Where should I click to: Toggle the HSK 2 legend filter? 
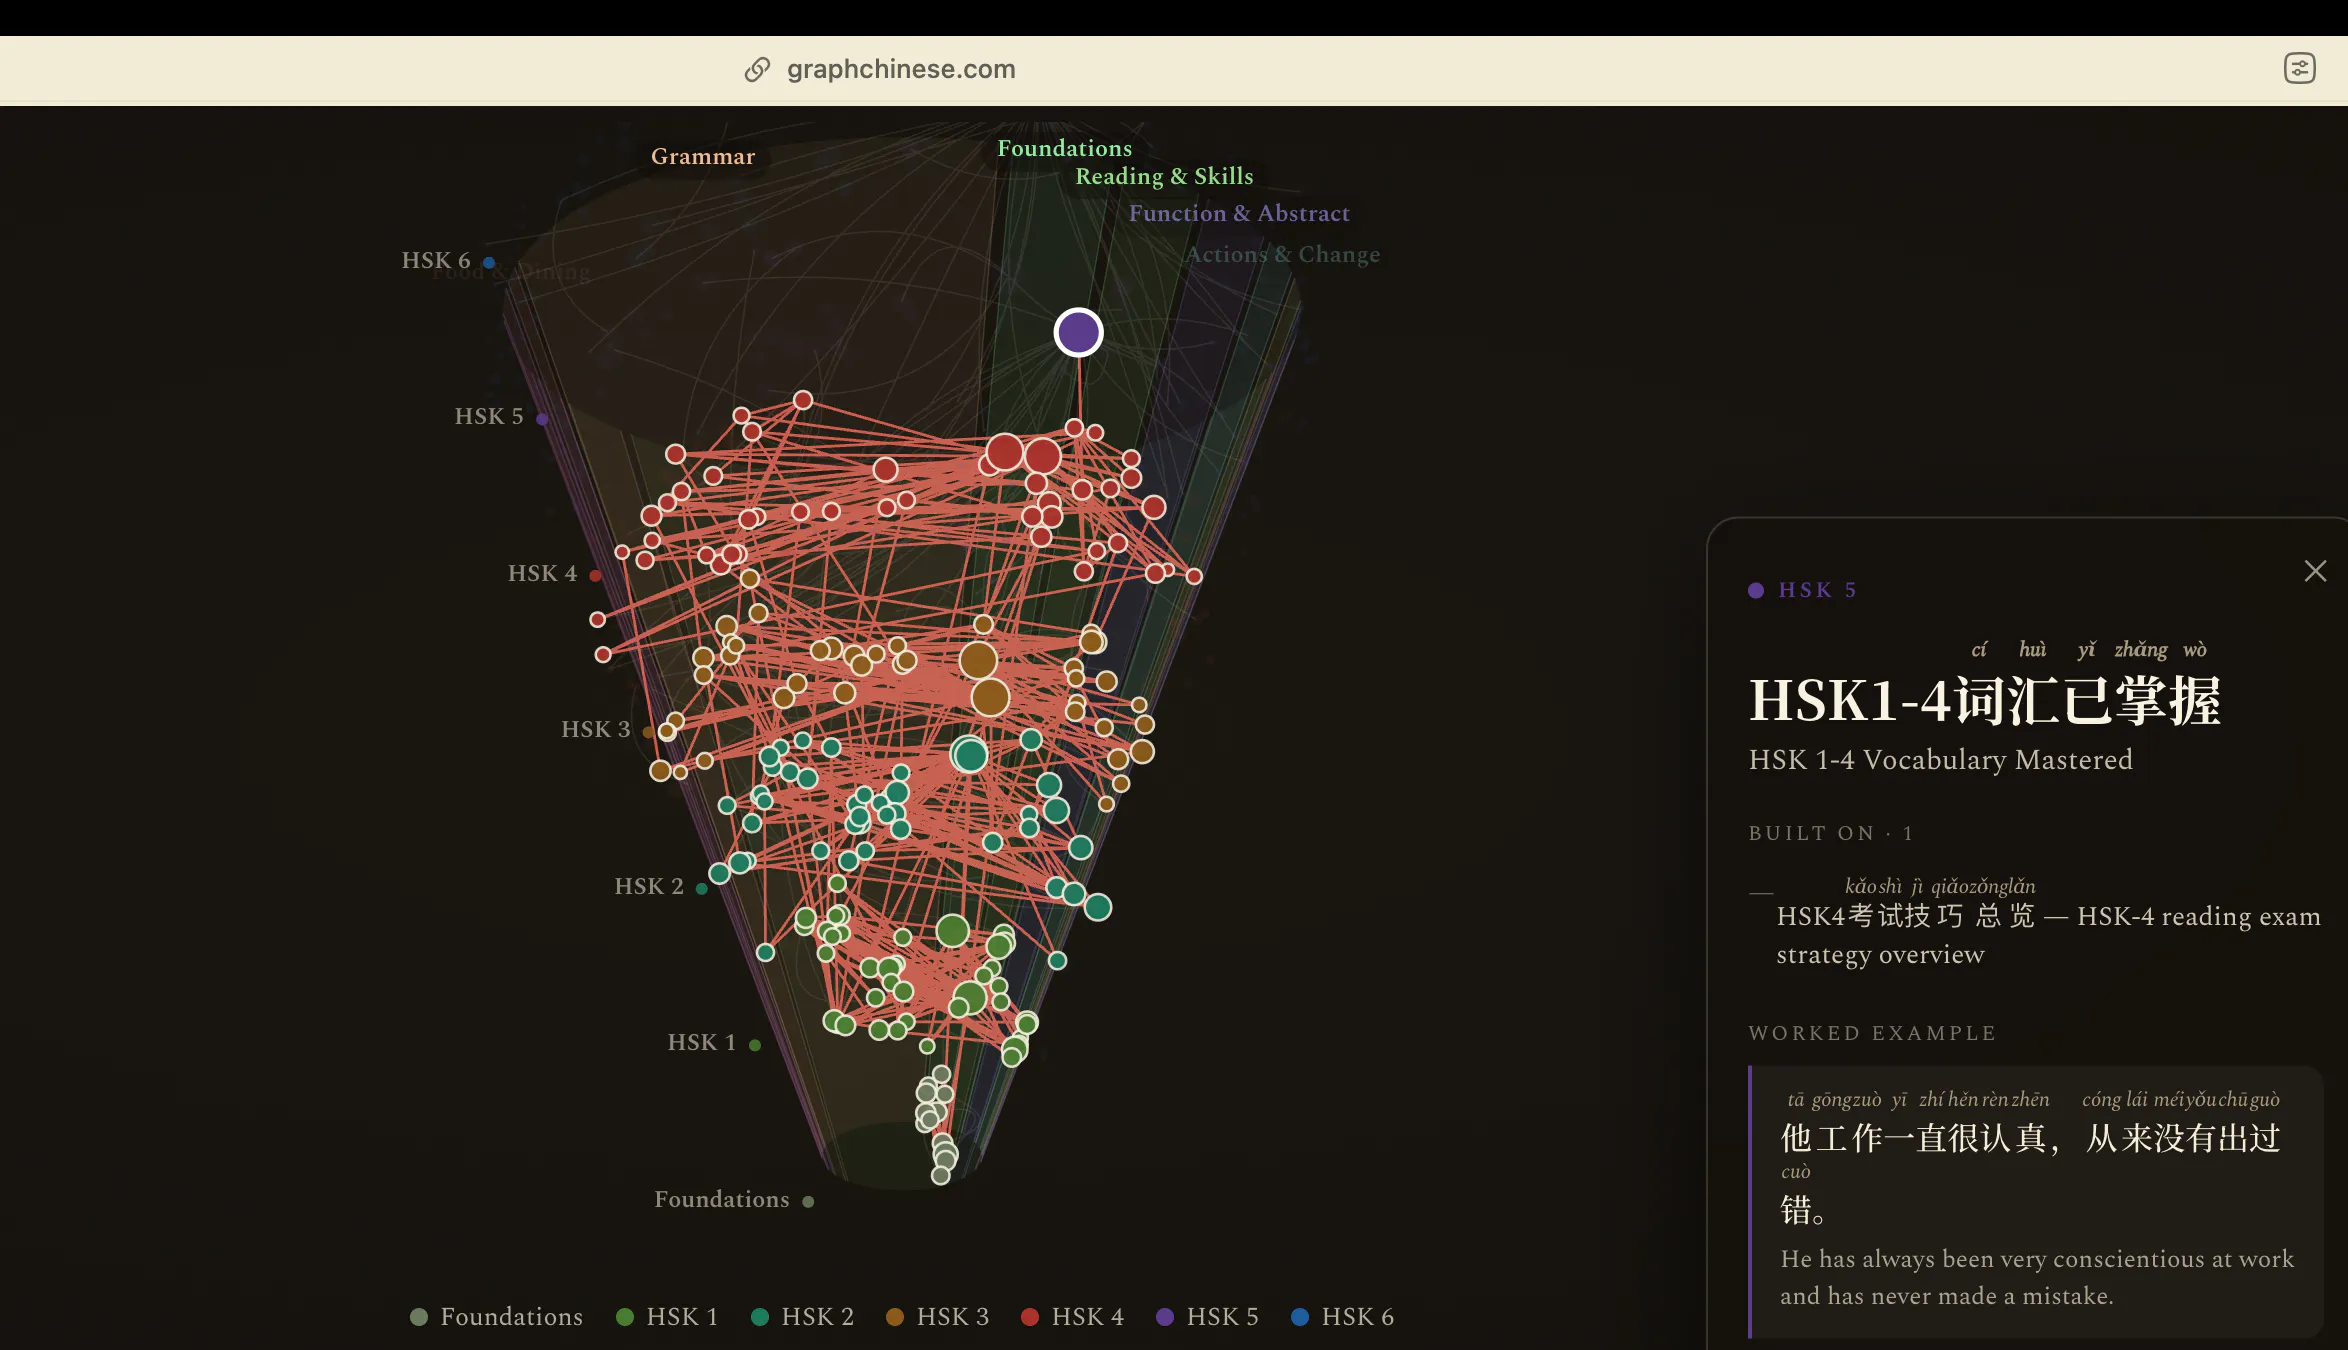(803, 1317)
